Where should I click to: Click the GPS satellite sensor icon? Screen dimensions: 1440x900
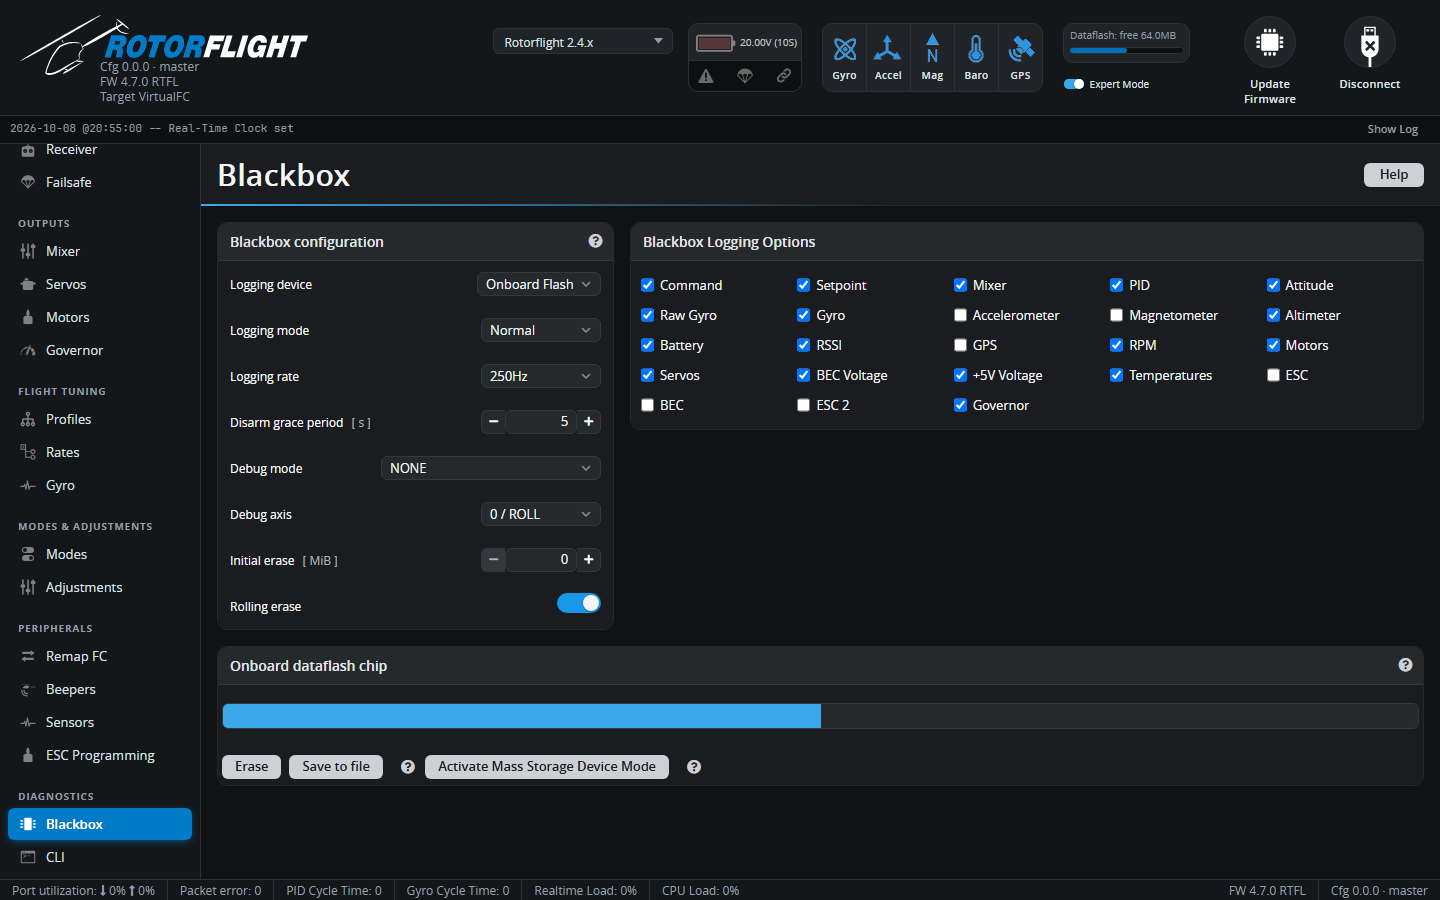(x=1020, y=49)
